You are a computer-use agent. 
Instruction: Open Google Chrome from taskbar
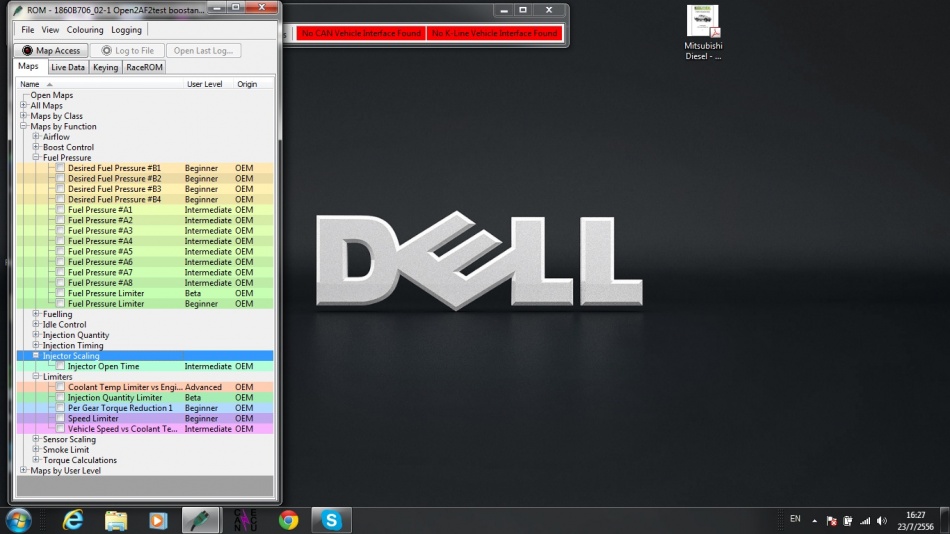click(x=288, y=521)
